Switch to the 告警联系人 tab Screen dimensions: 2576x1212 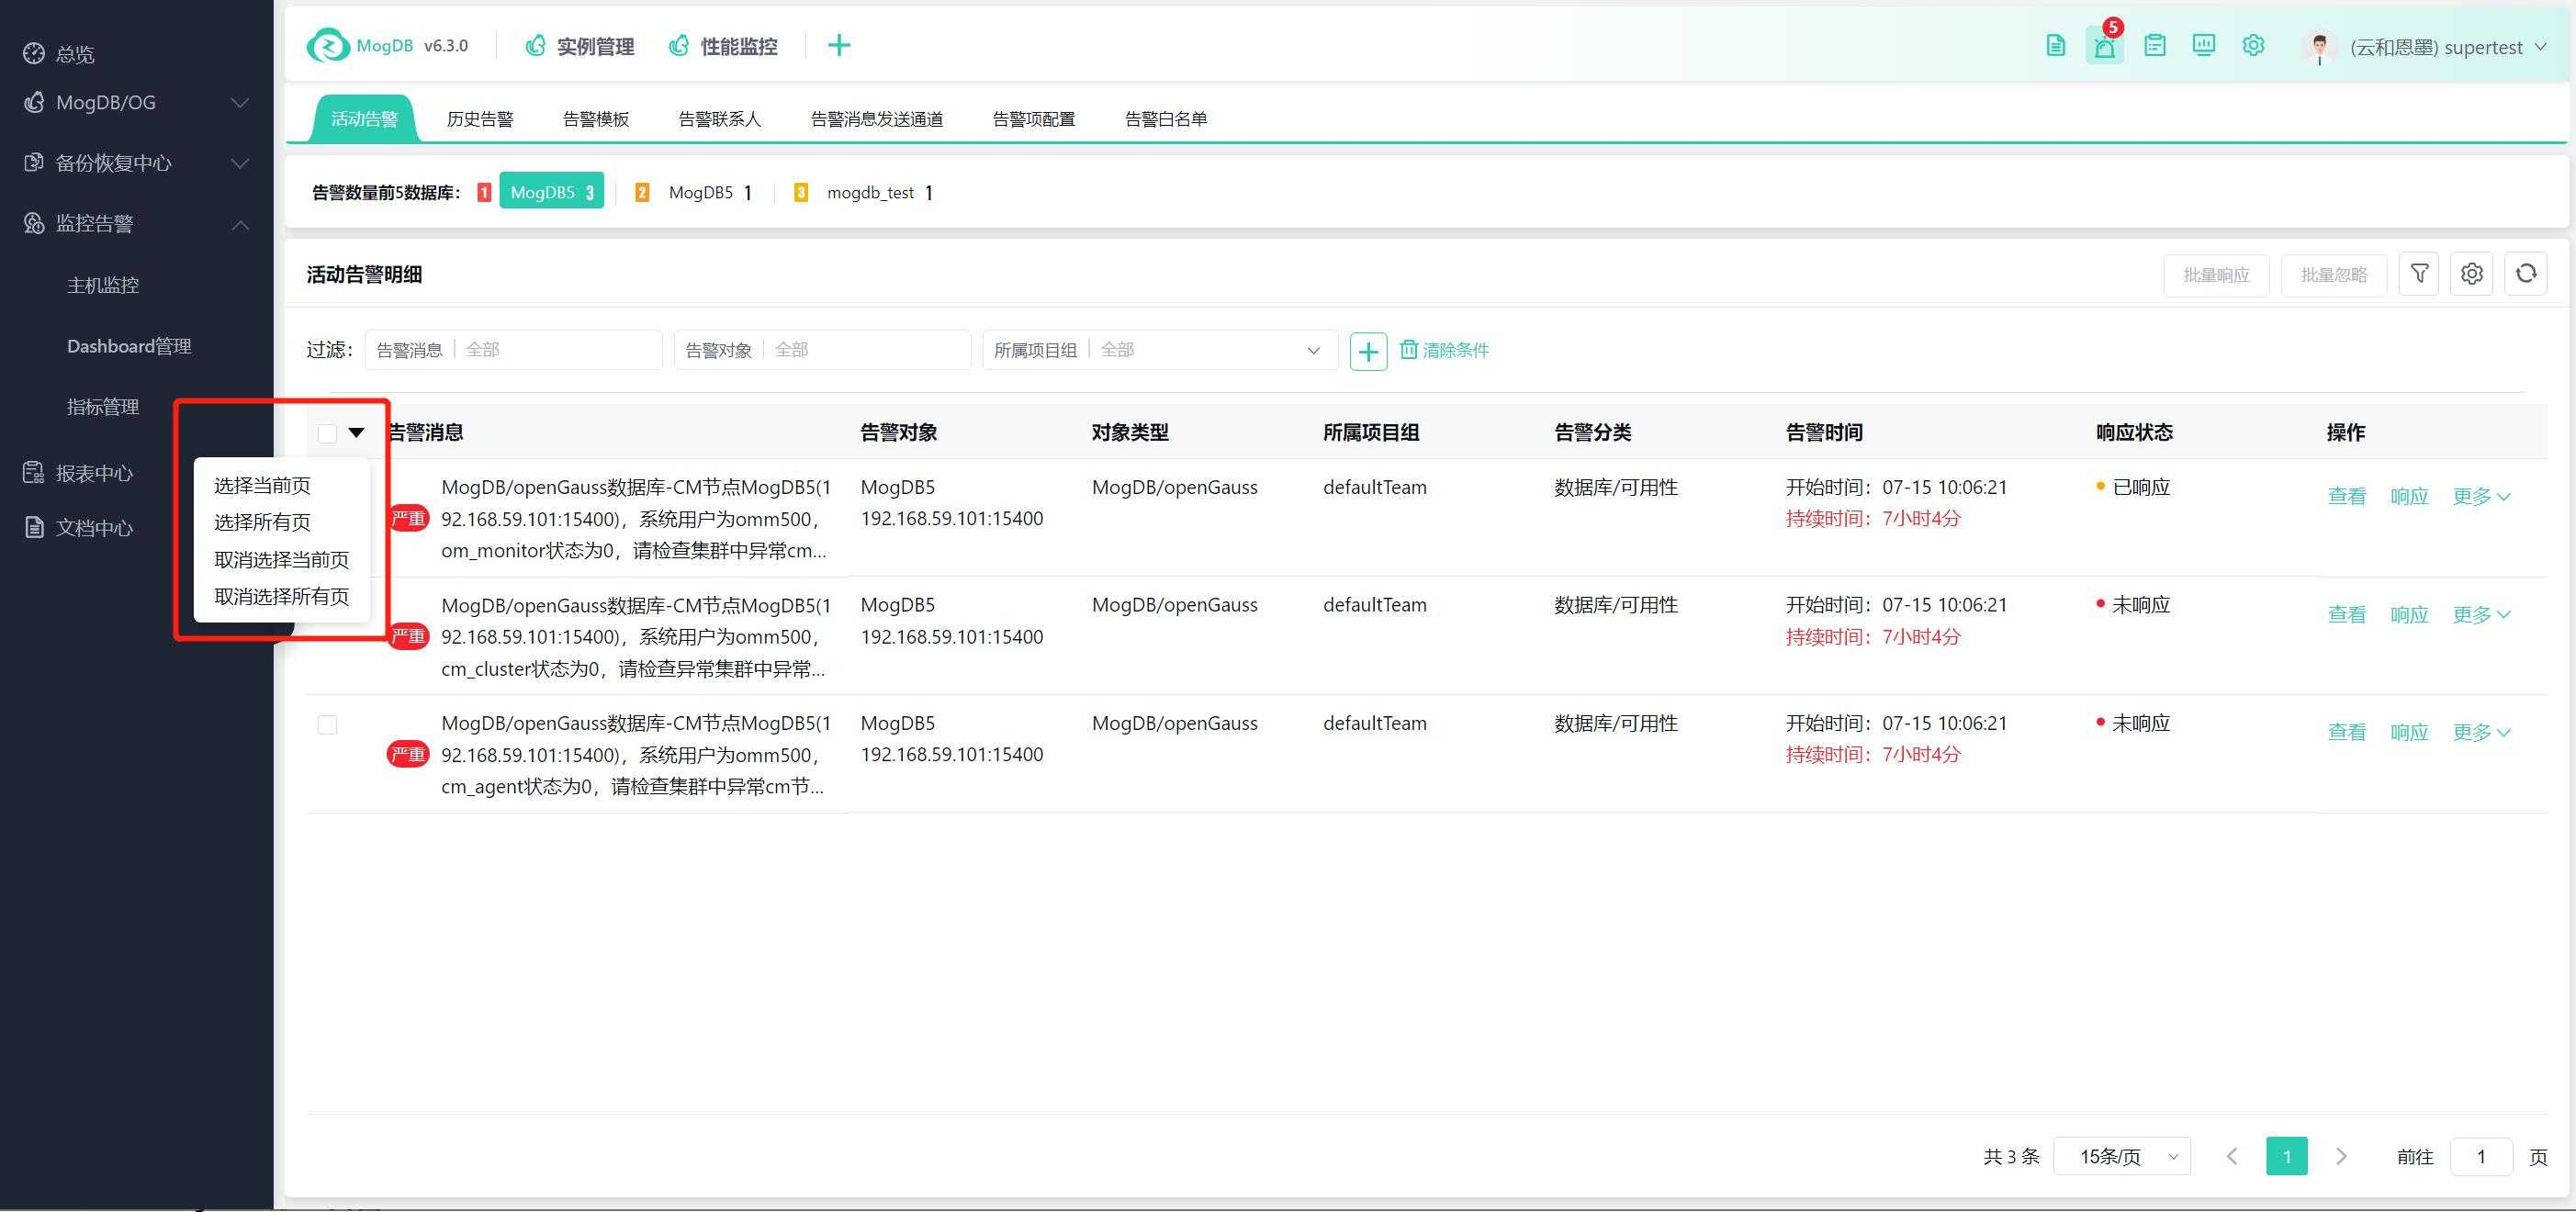pos(720,119)
